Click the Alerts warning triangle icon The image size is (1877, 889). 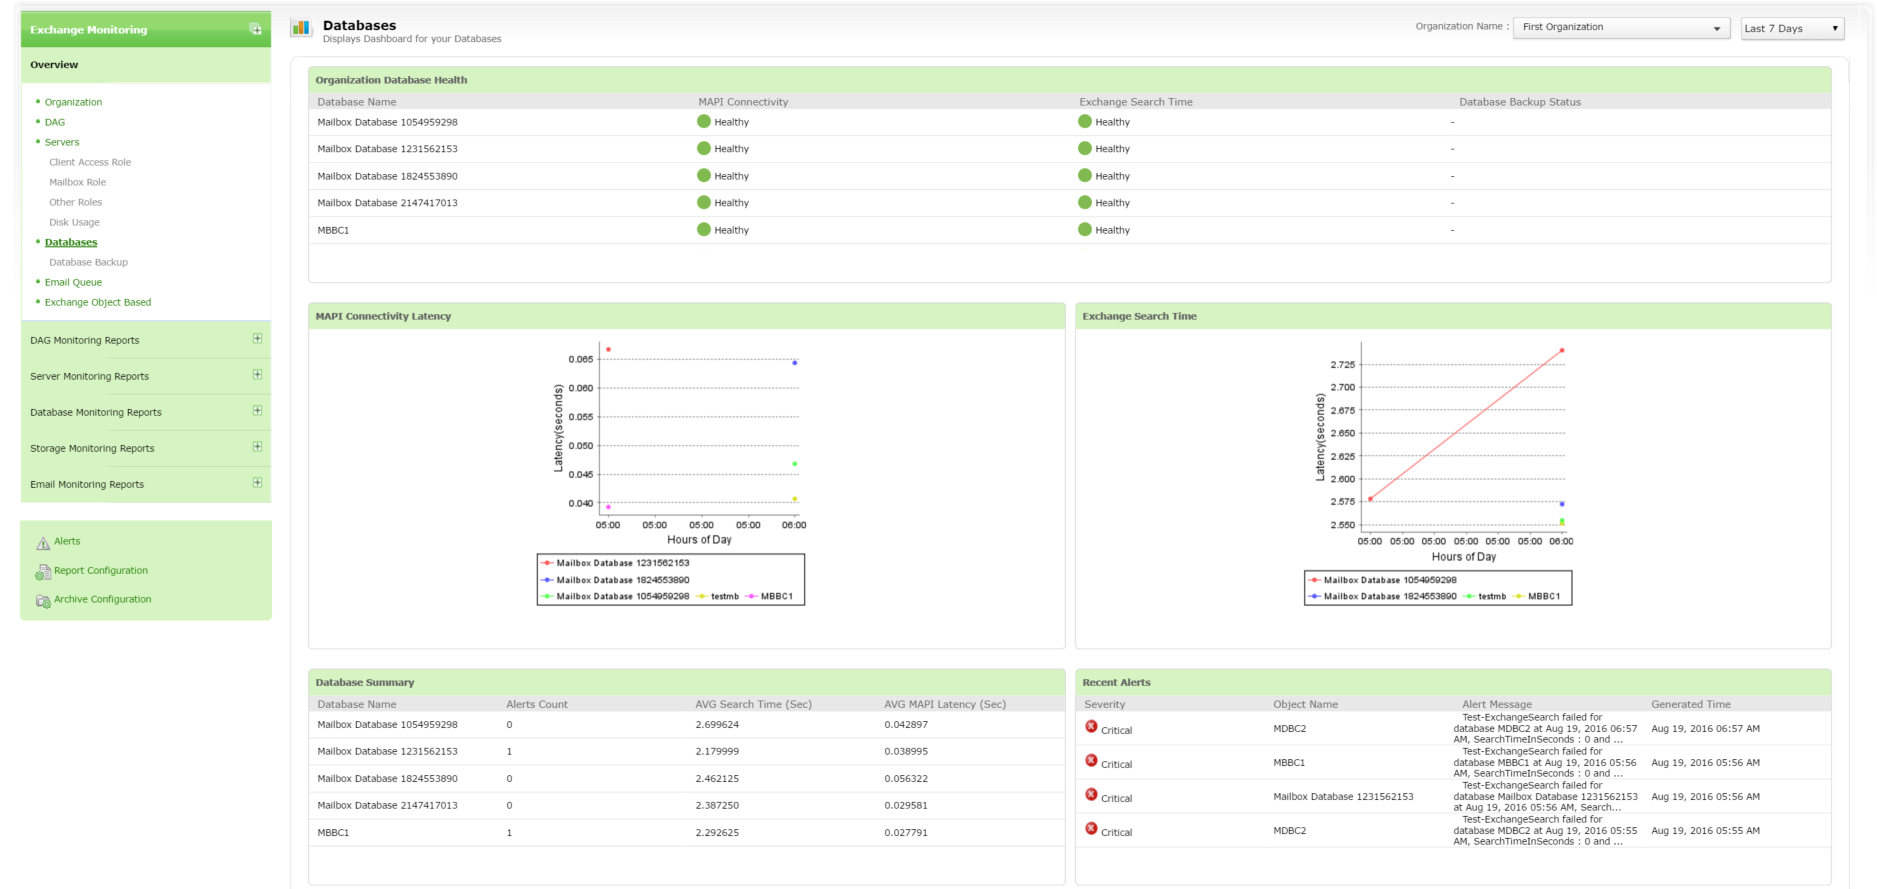pyautogui.click(x=43, y=543)
